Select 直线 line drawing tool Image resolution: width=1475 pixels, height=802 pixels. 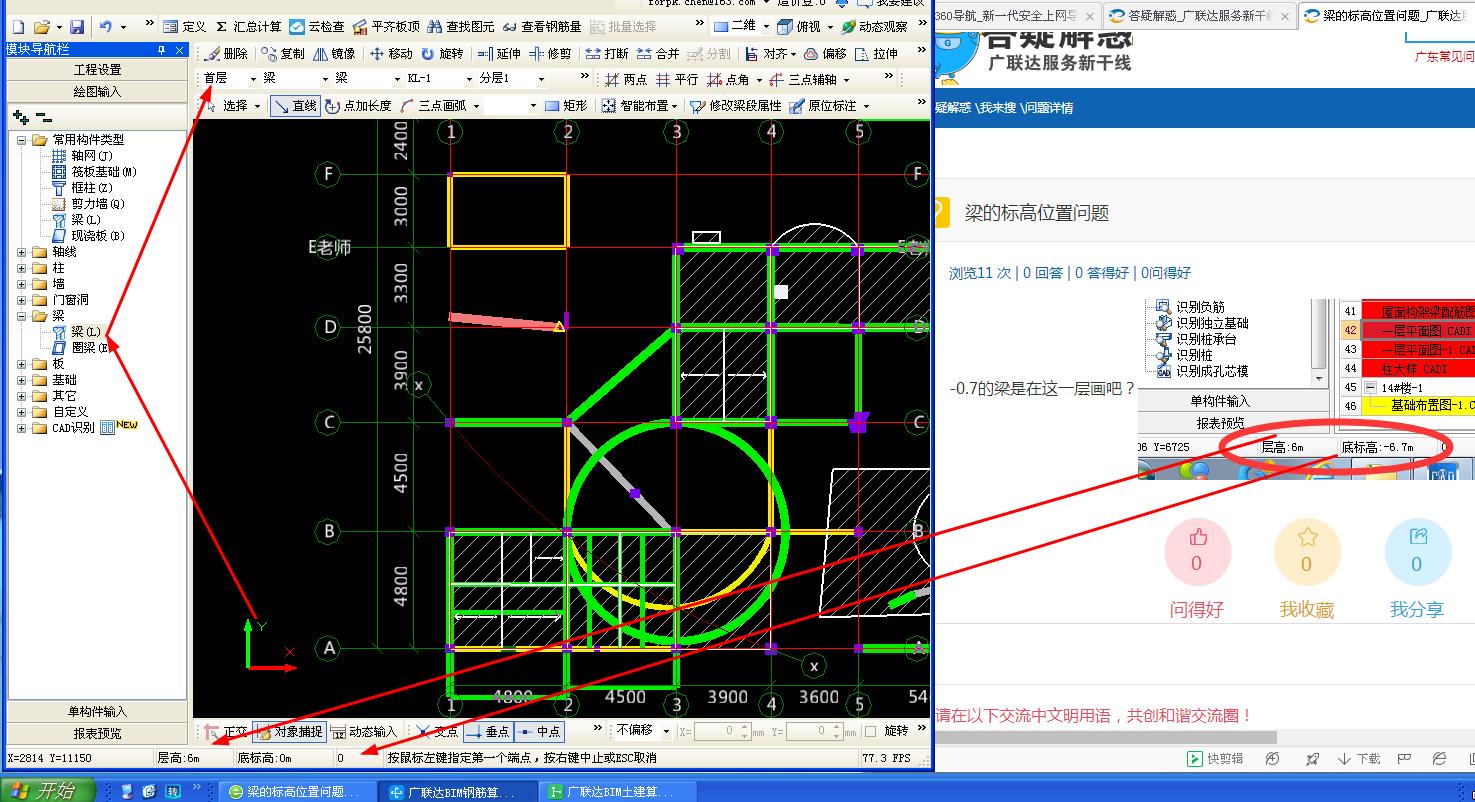[295, 106]
